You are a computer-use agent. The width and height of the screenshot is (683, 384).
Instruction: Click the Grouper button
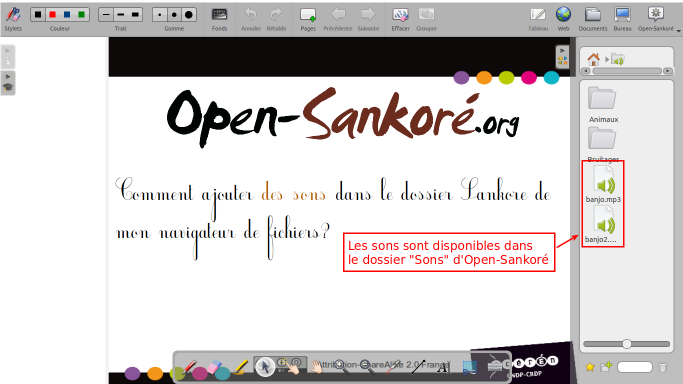click(x=426, y=19)
